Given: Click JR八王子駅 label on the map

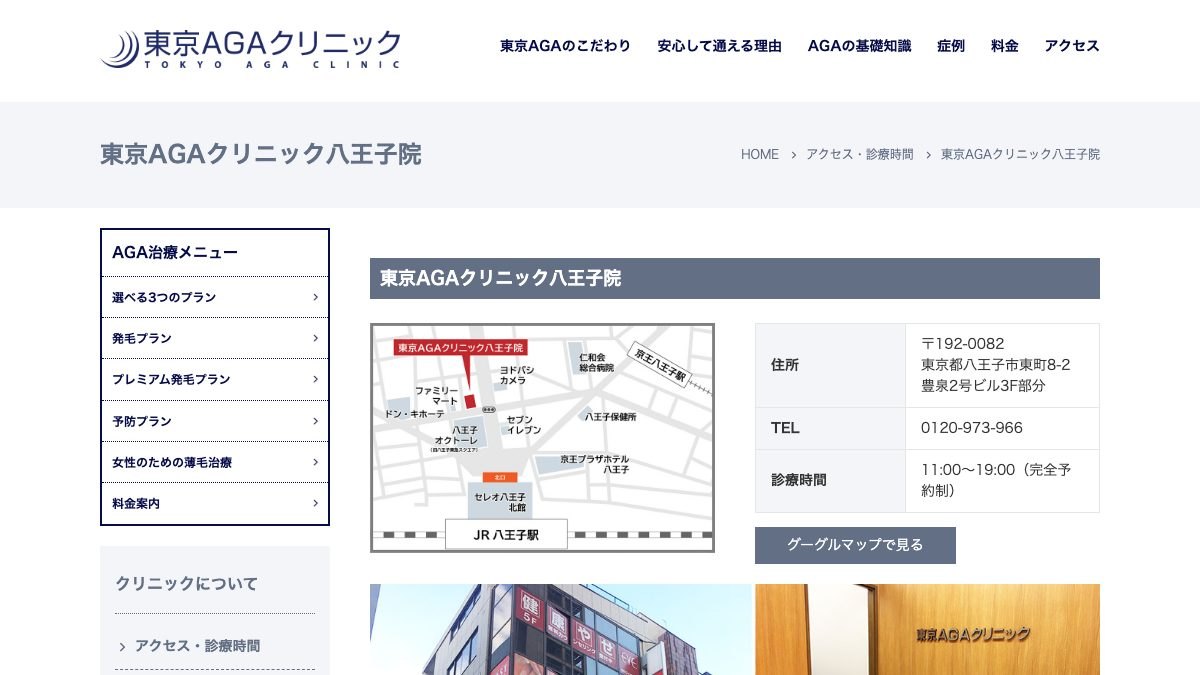Looking at the screenshot, I should [x=506, y=535].
